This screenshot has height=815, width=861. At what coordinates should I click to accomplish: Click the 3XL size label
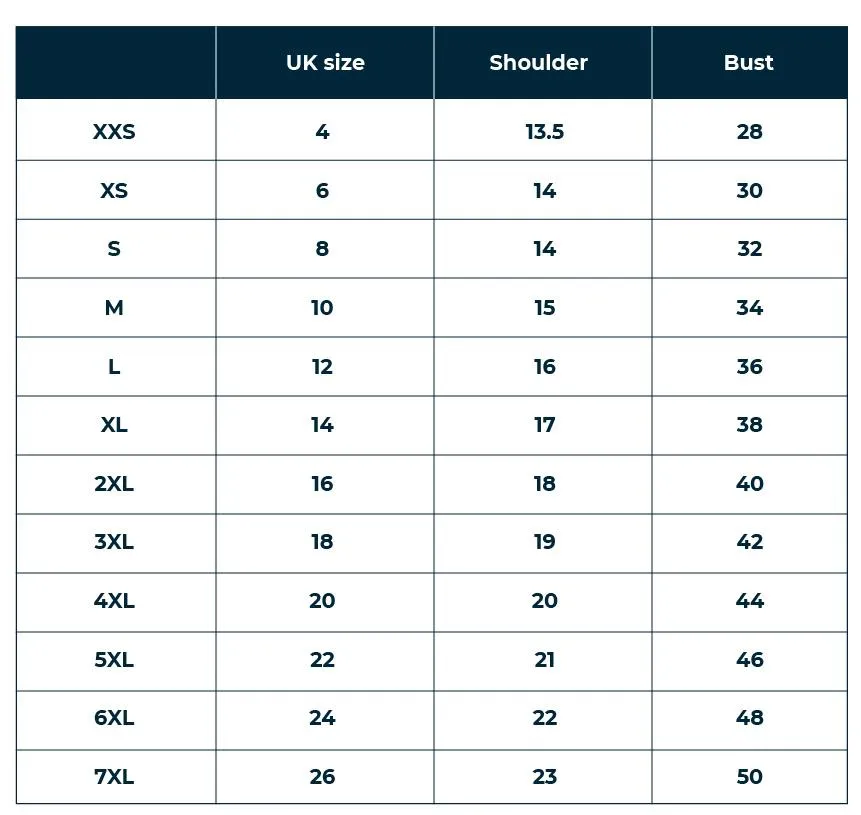[114, 542]
